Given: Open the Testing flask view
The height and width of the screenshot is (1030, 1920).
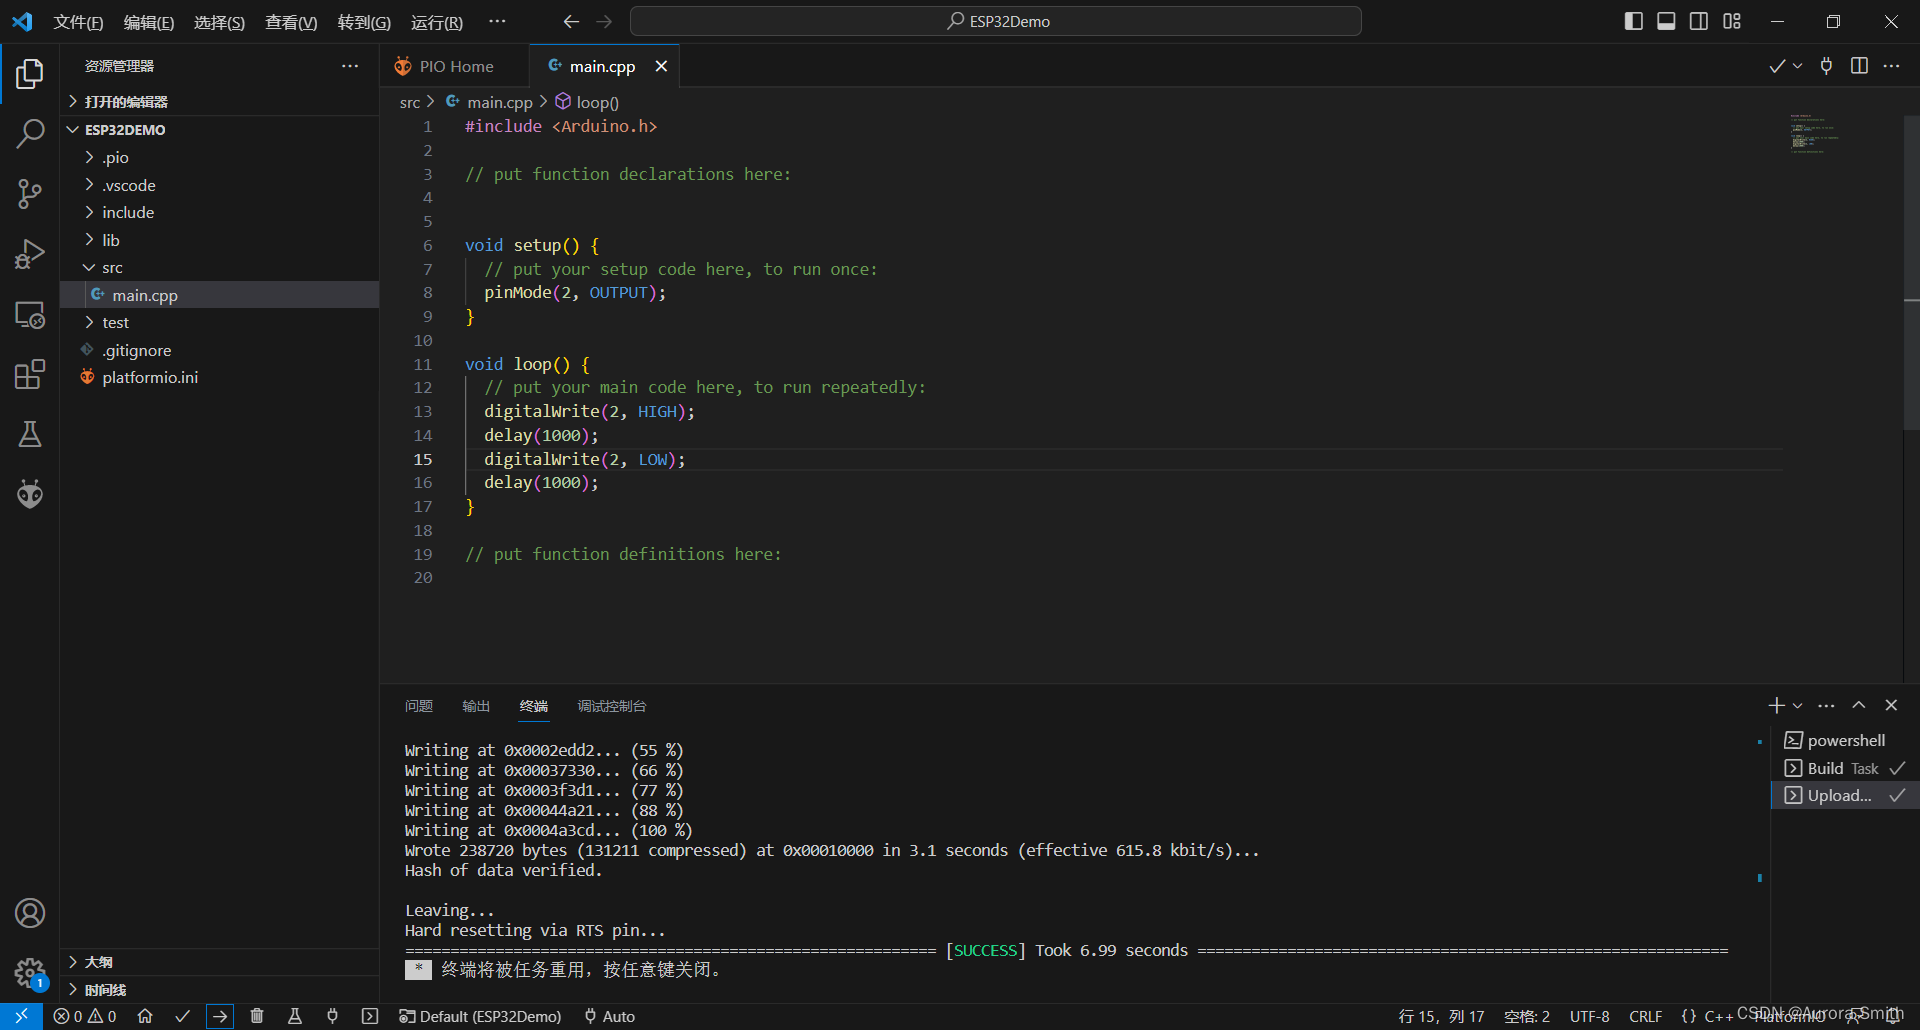Looking at the screenshot, I should (x=30, y=434).
